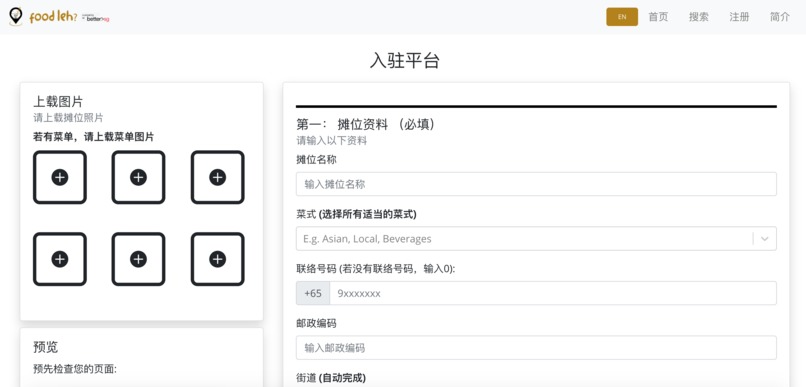The width and height of the screenshot is (806, 387).
Task: Open the 简介 navigation link
Action: pyautogui.click(x=780, y=17)
